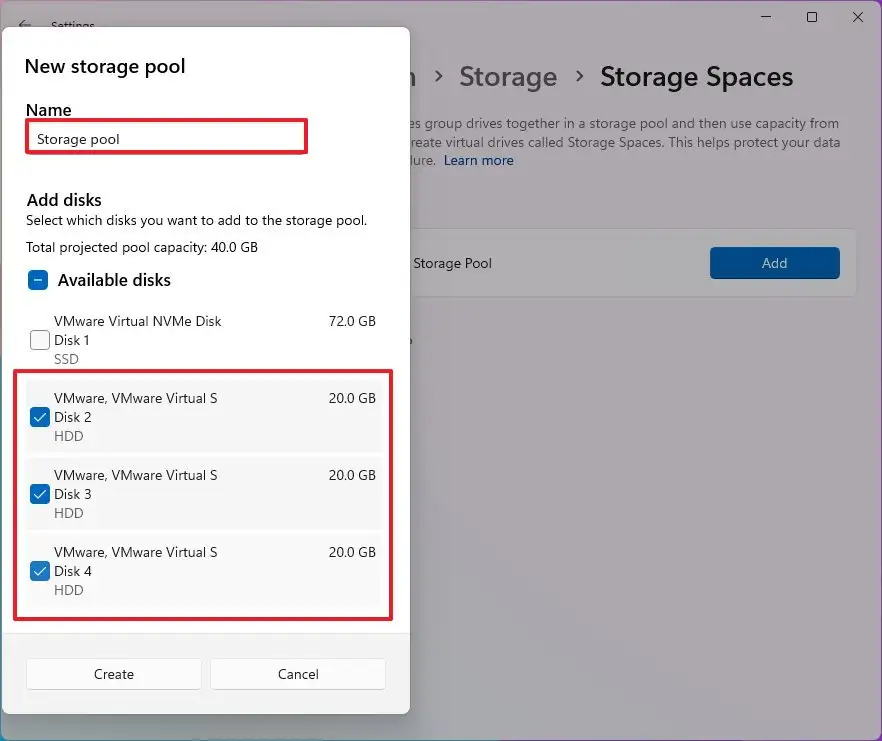Minimize the Settings window
The height and width of the screenshot is (741, 882).
pos(765,17)
